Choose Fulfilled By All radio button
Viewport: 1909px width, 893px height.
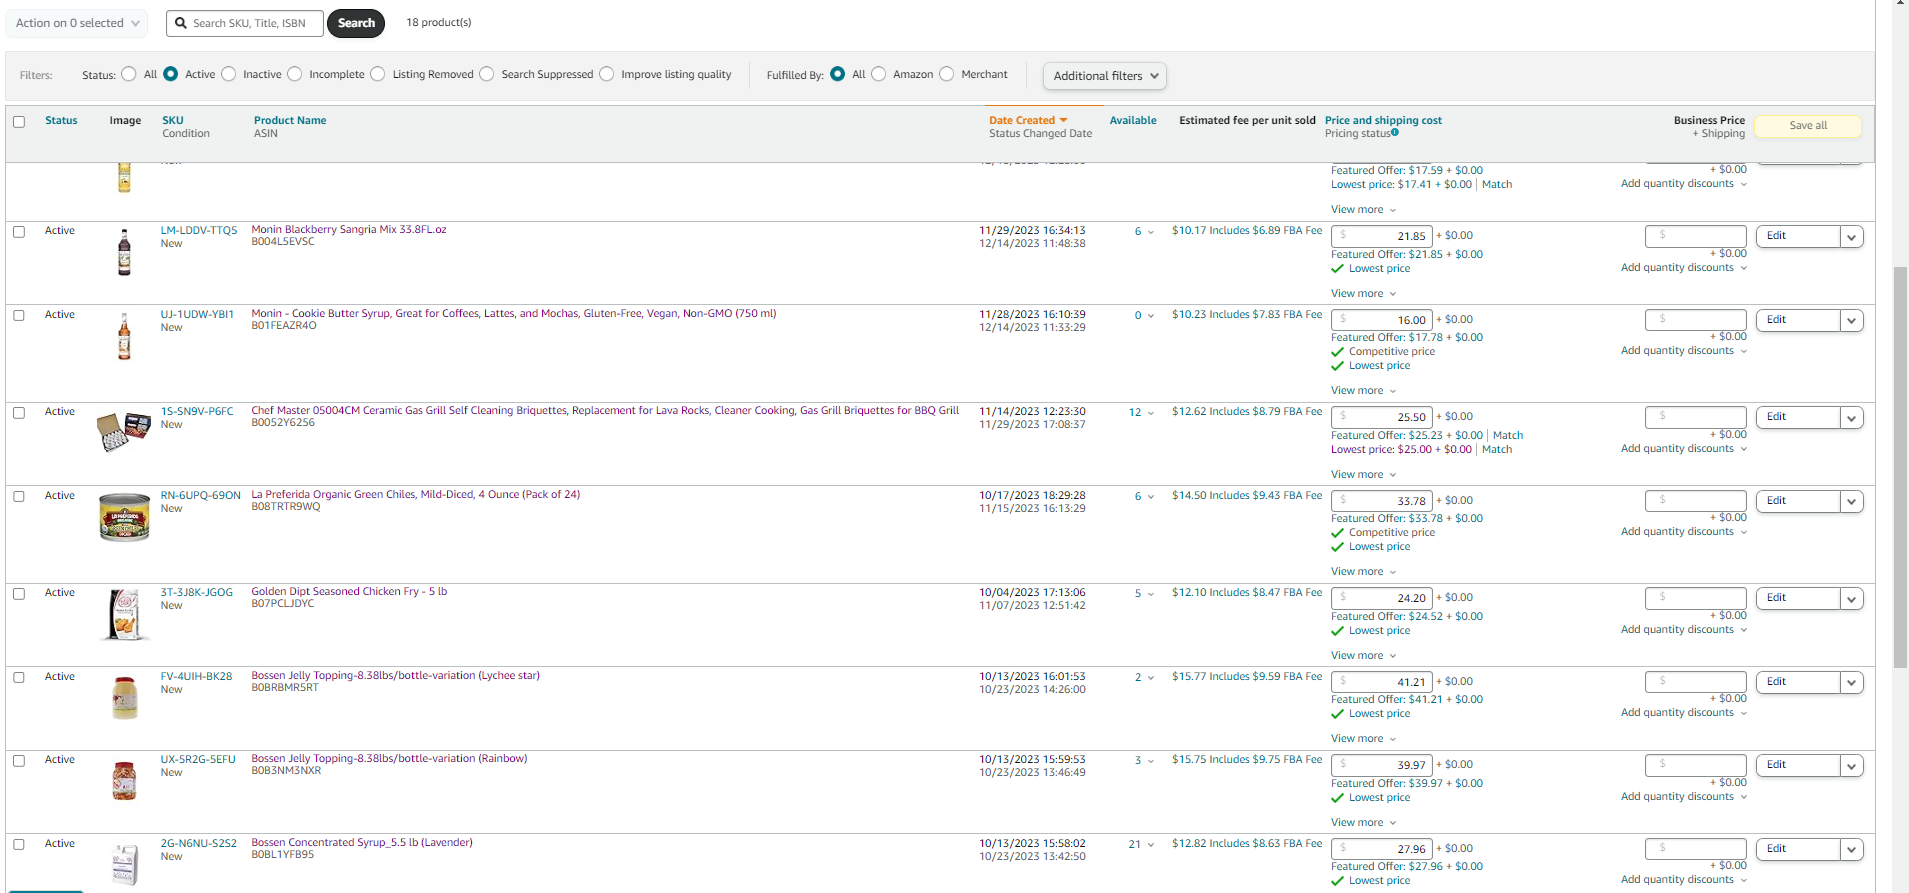838,74
